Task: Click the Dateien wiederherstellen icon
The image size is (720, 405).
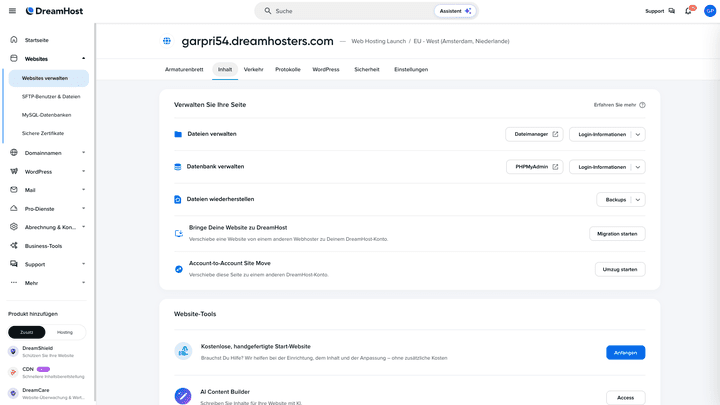Action: pos(178,199)
